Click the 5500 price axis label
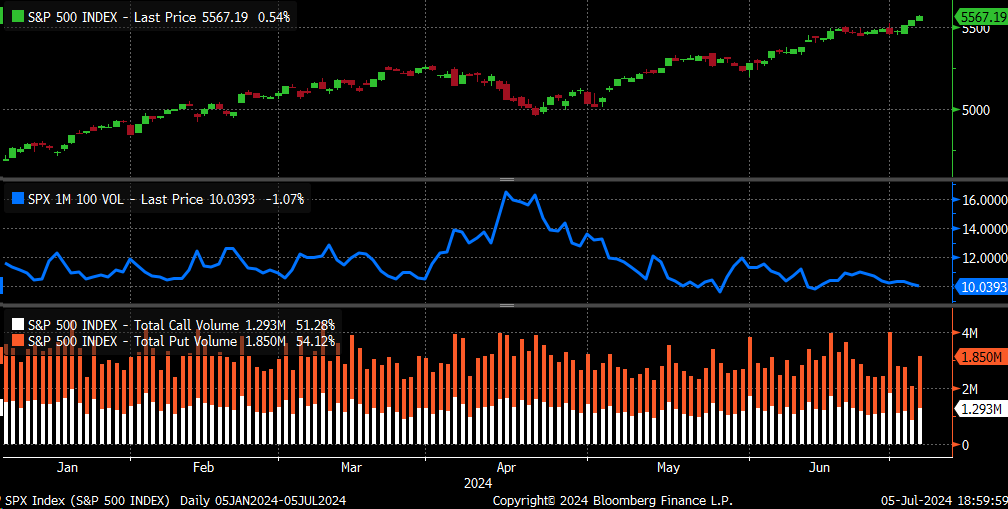1008x509 pixels. coord(975,30)
